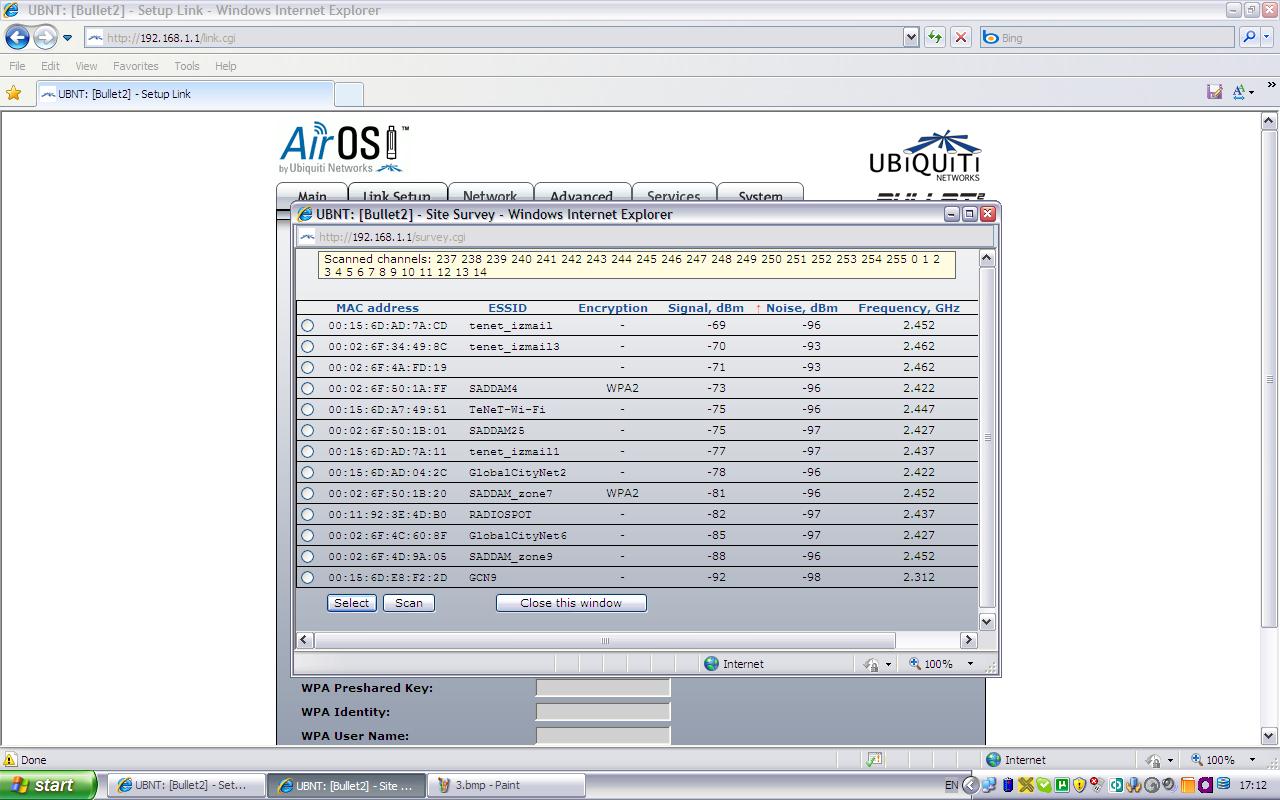Open the main window zoom level dropdown
Image resolution: width=1280 pixels, height=800 pixels.
(1251, 760)
